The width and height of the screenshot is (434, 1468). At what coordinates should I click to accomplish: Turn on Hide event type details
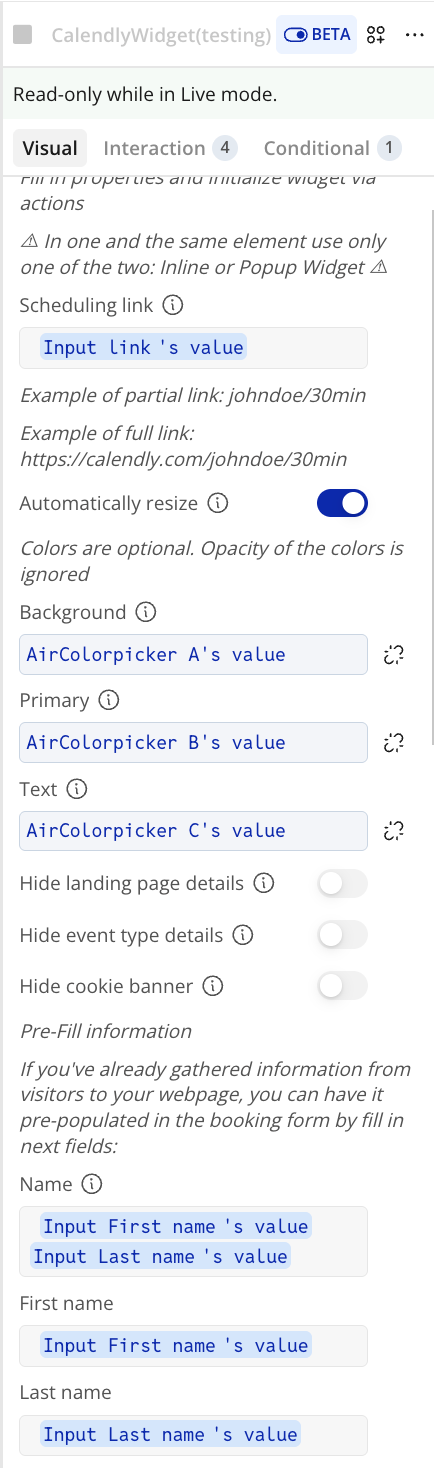[x=342, y=936]
